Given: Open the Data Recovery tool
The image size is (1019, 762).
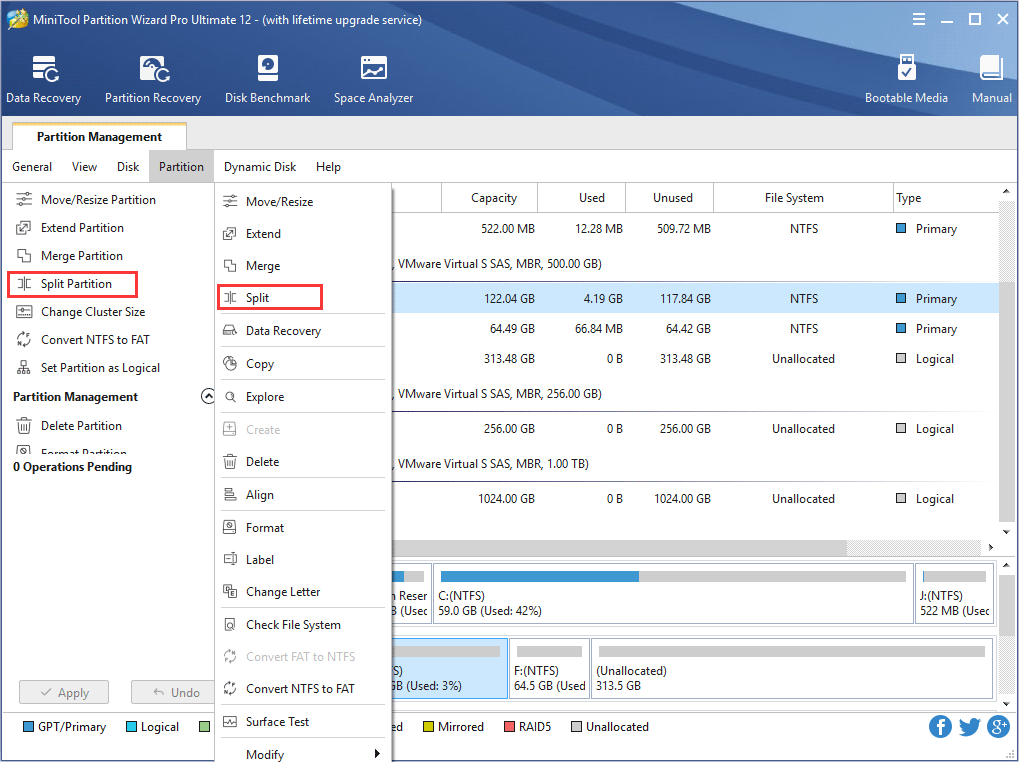Looking at the screenshot, I should pyautogui.click(x=43, y=78).
